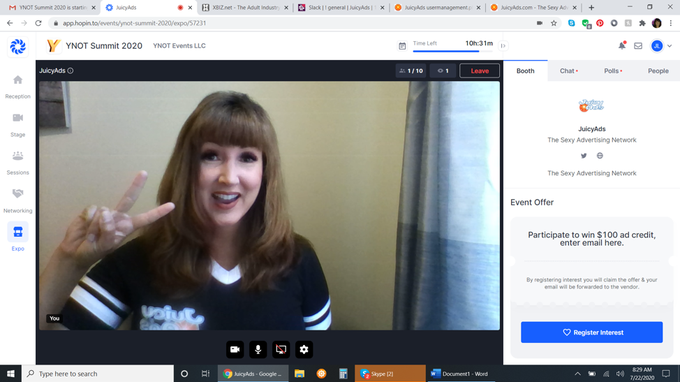
Task: Click the YNOT Summit Y logo
Action: (x=53, y=46)
